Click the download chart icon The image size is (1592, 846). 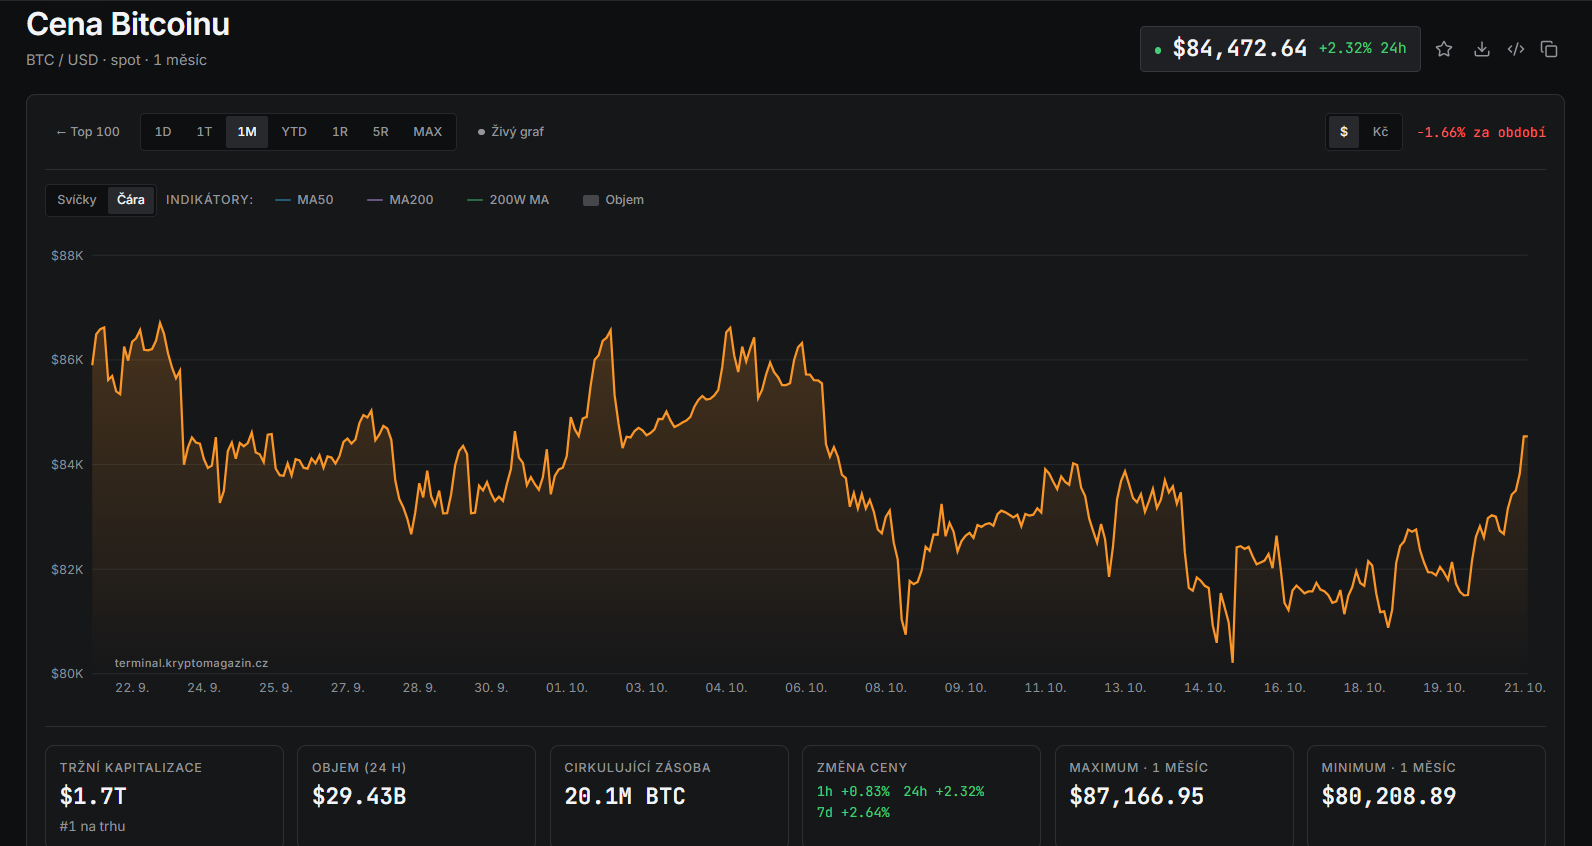pos(1482,49)
